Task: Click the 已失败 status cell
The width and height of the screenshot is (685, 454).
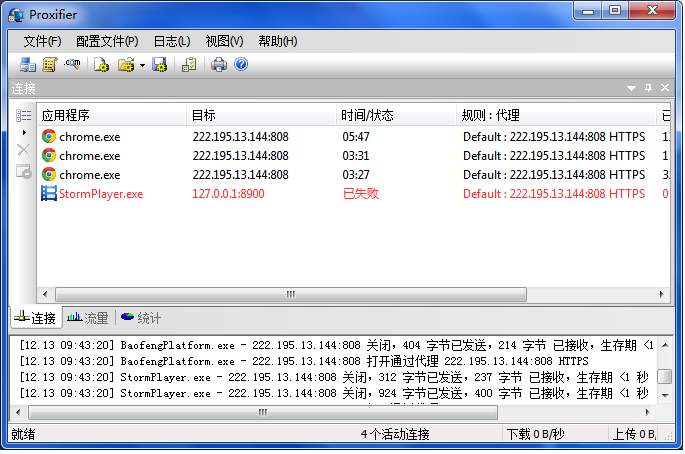Action: tap(361, 194)
